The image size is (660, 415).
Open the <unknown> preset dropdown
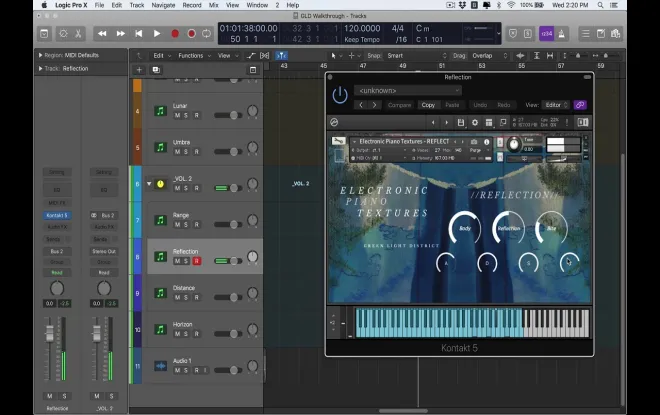(407, 90)
